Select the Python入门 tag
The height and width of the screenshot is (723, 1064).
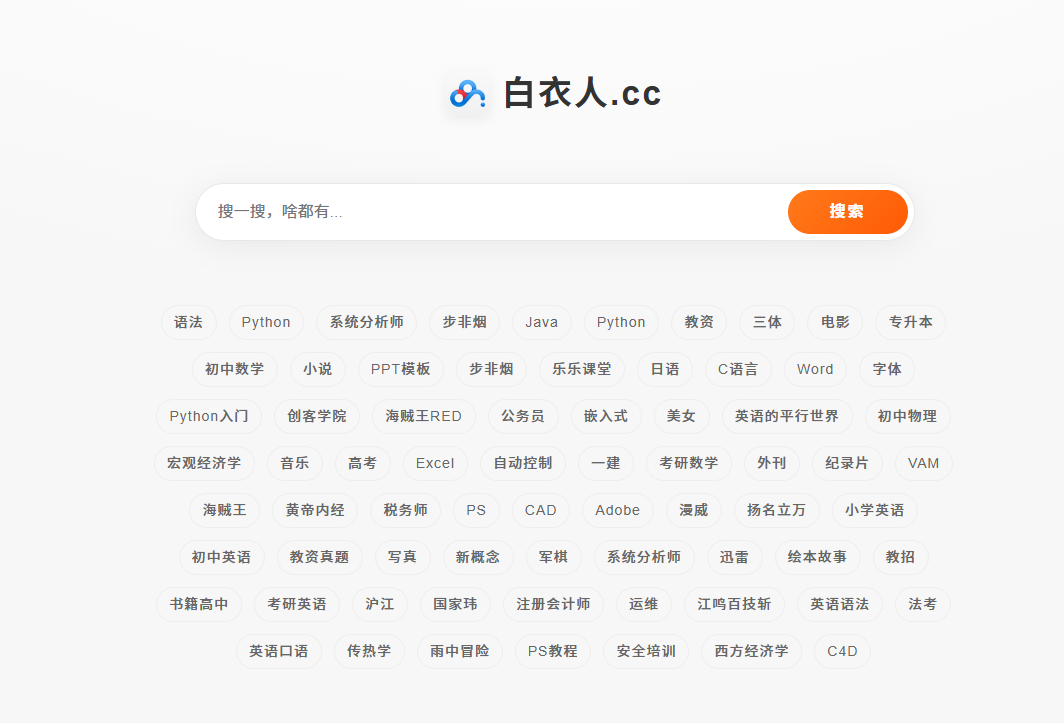coord(209,416)
